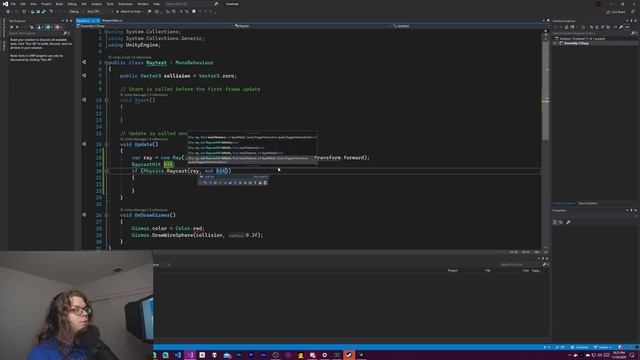This screenshot has height=360, width=640.
Task: Sort Error List by Project column
Action: [453, 270]
